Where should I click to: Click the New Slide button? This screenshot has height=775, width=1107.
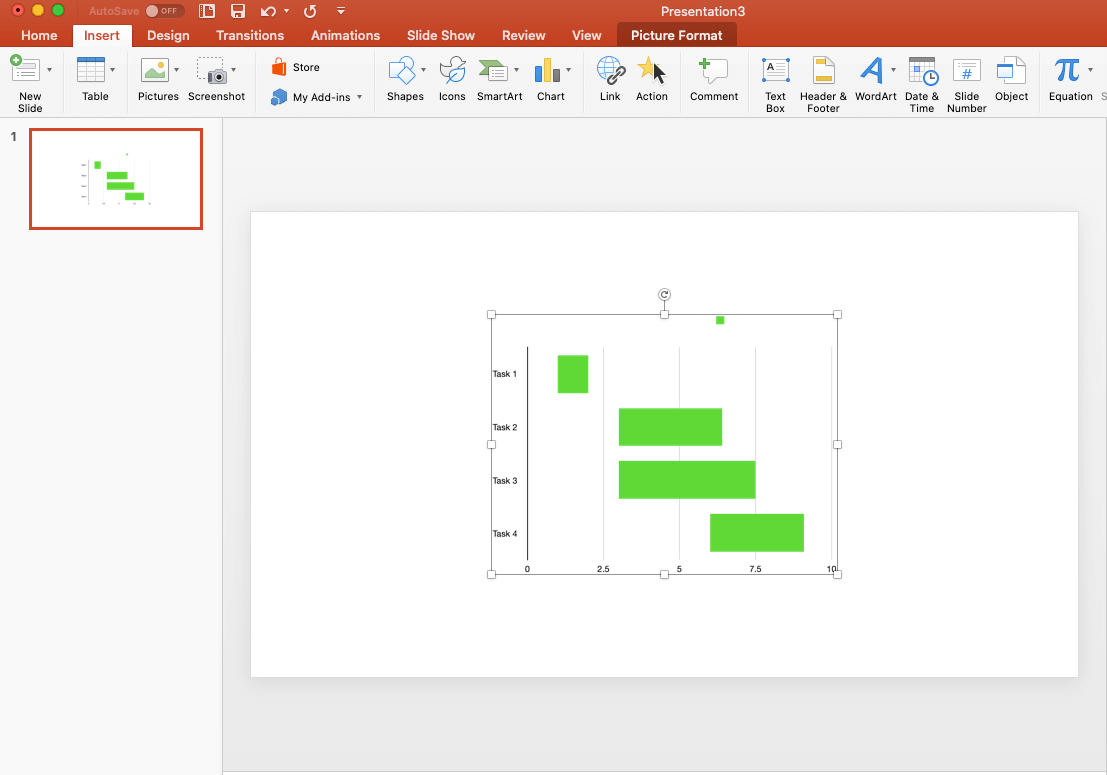coord(25,80)
